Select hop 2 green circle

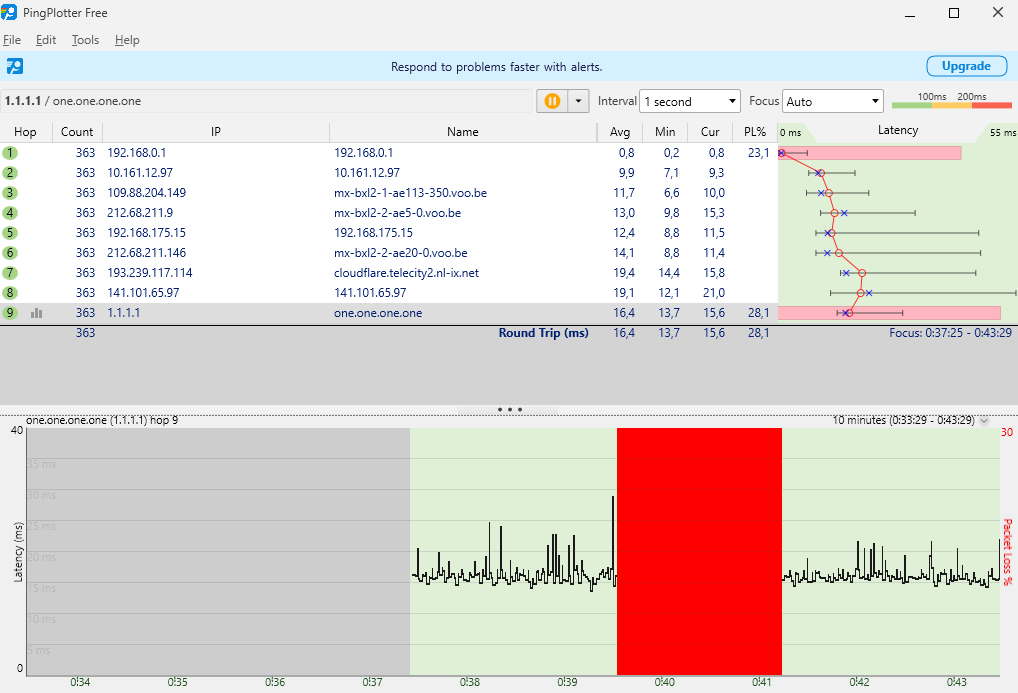coord(10,173)
